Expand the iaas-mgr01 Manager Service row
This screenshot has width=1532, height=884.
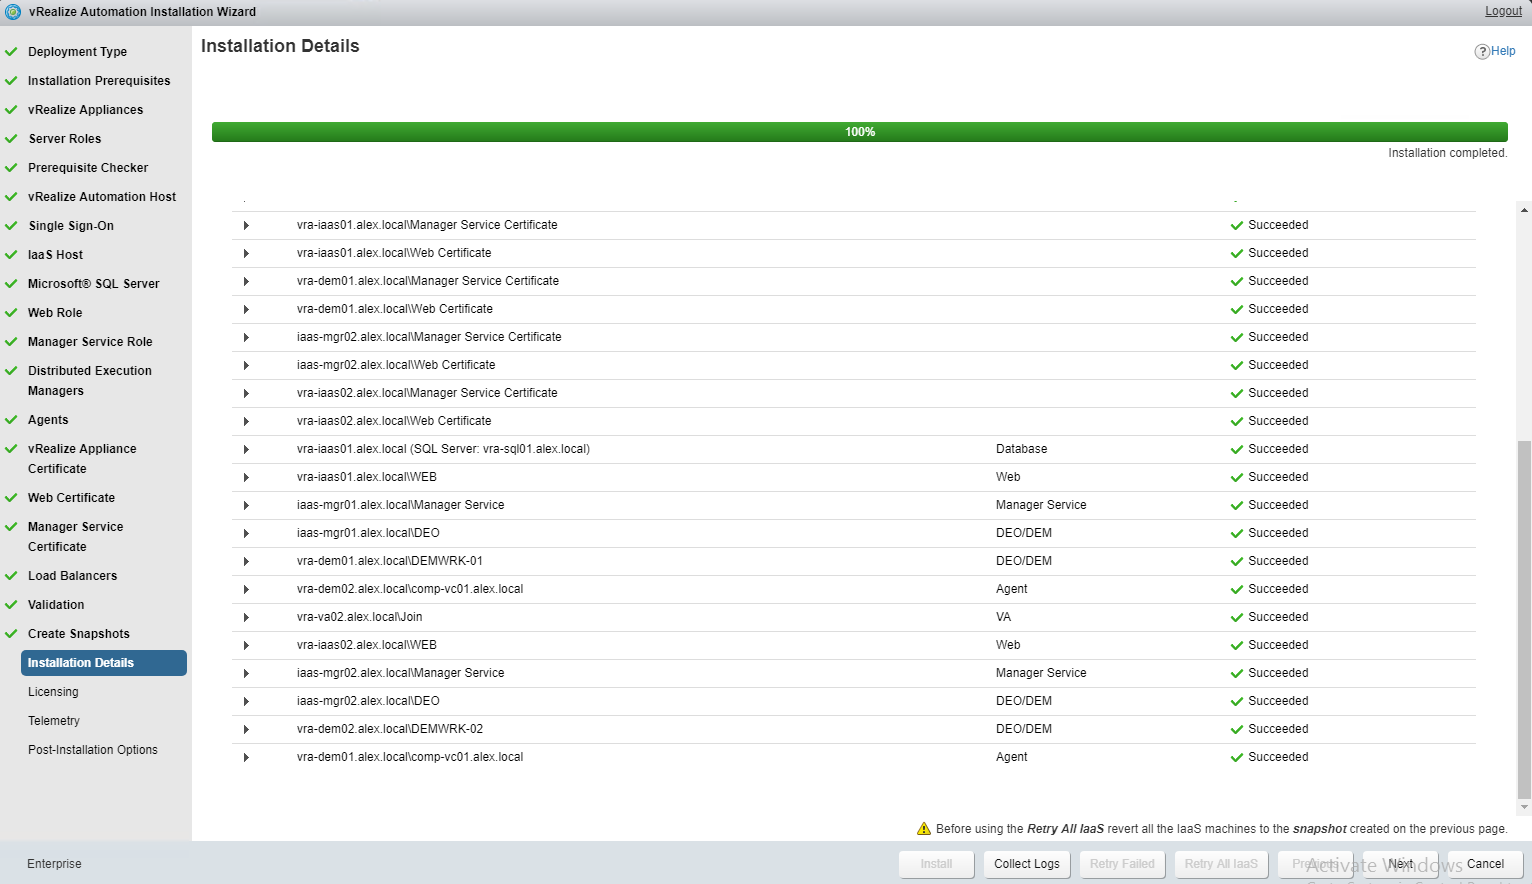(246, 506)
